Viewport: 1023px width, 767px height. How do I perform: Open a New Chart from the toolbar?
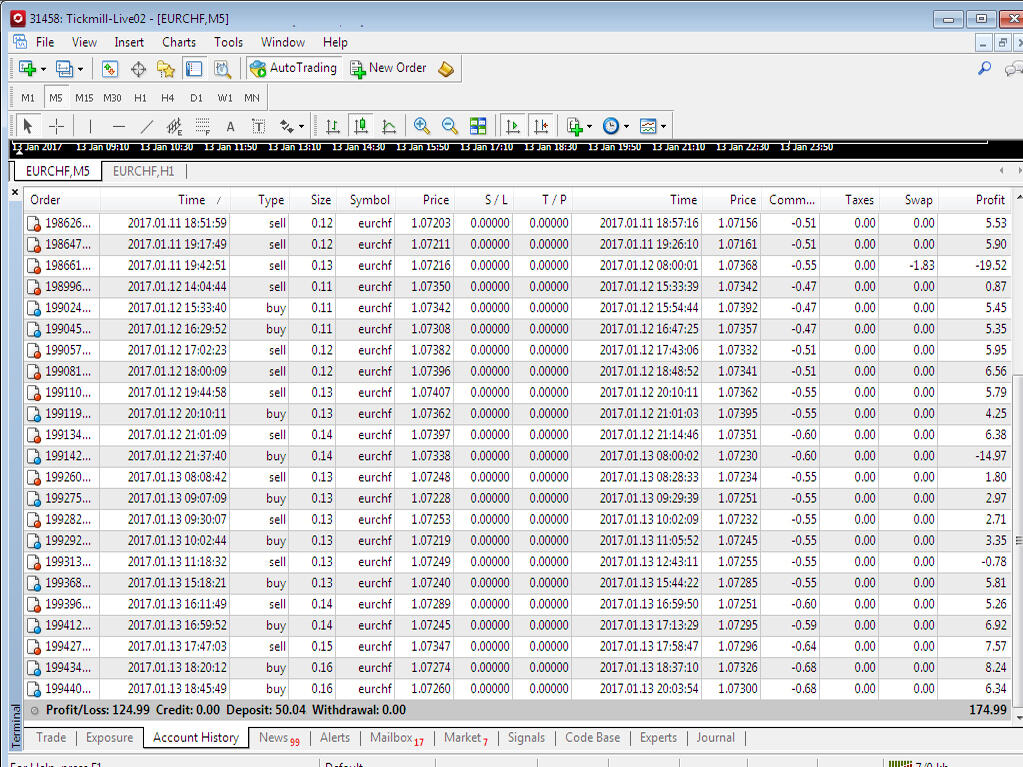pos(27,68)
